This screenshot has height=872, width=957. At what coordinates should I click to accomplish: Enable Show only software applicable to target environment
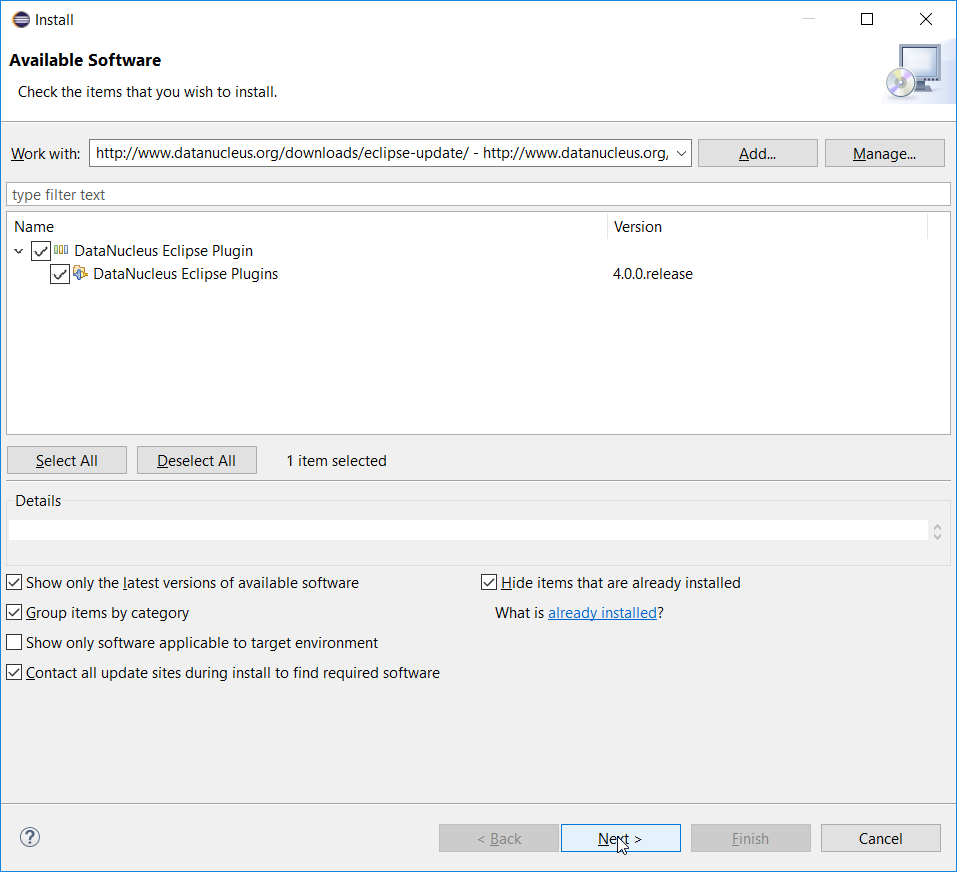tap(14, 643)
